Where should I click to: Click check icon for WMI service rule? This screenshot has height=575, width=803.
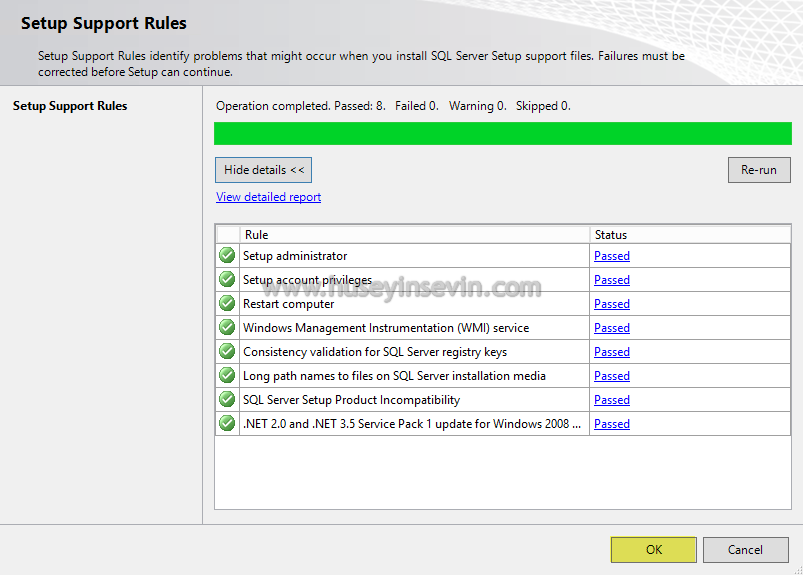(227, 327)
